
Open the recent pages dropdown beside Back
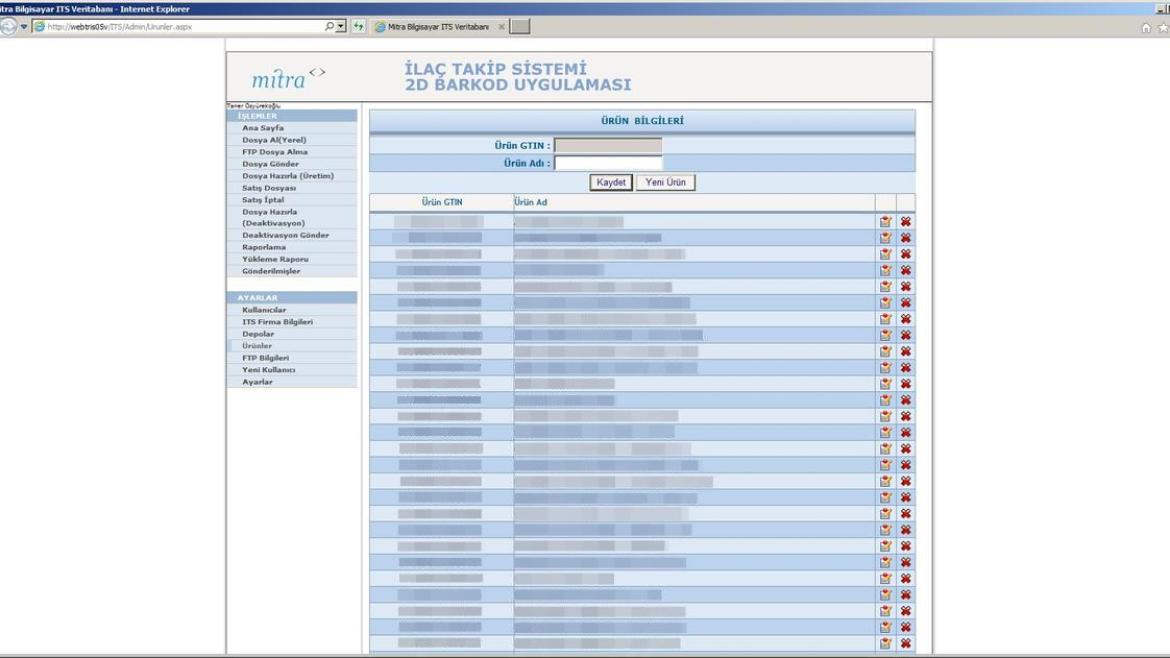click(x=24, y=26)
